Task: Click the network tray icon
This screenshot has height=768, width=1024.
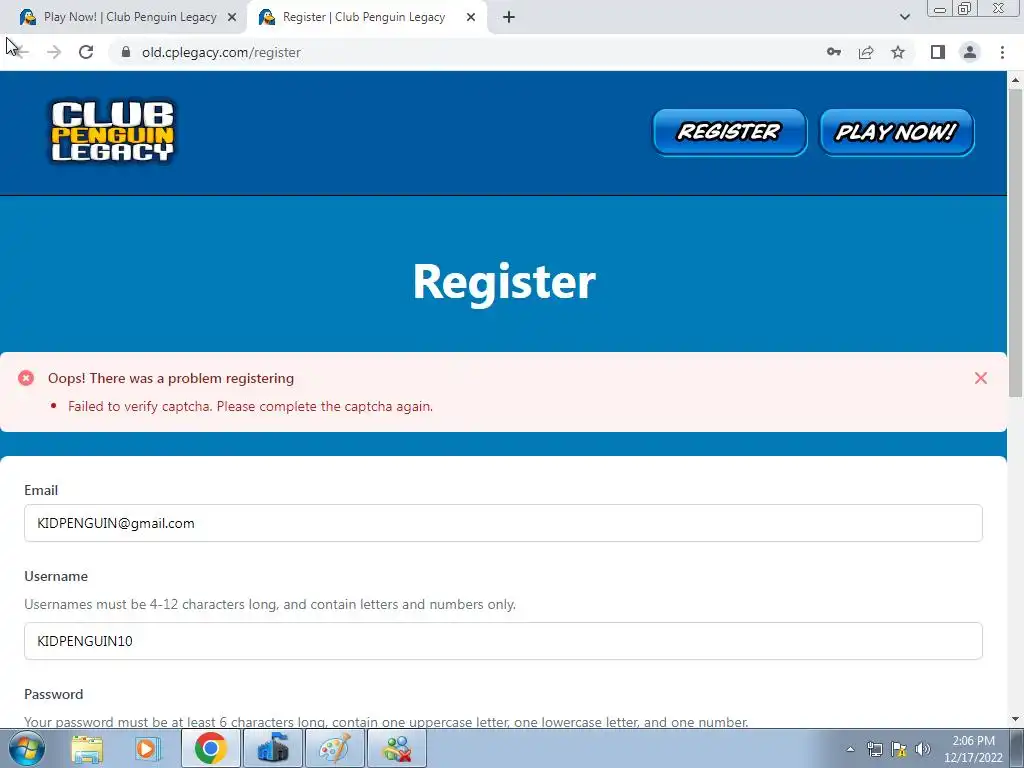Action: 874,749
